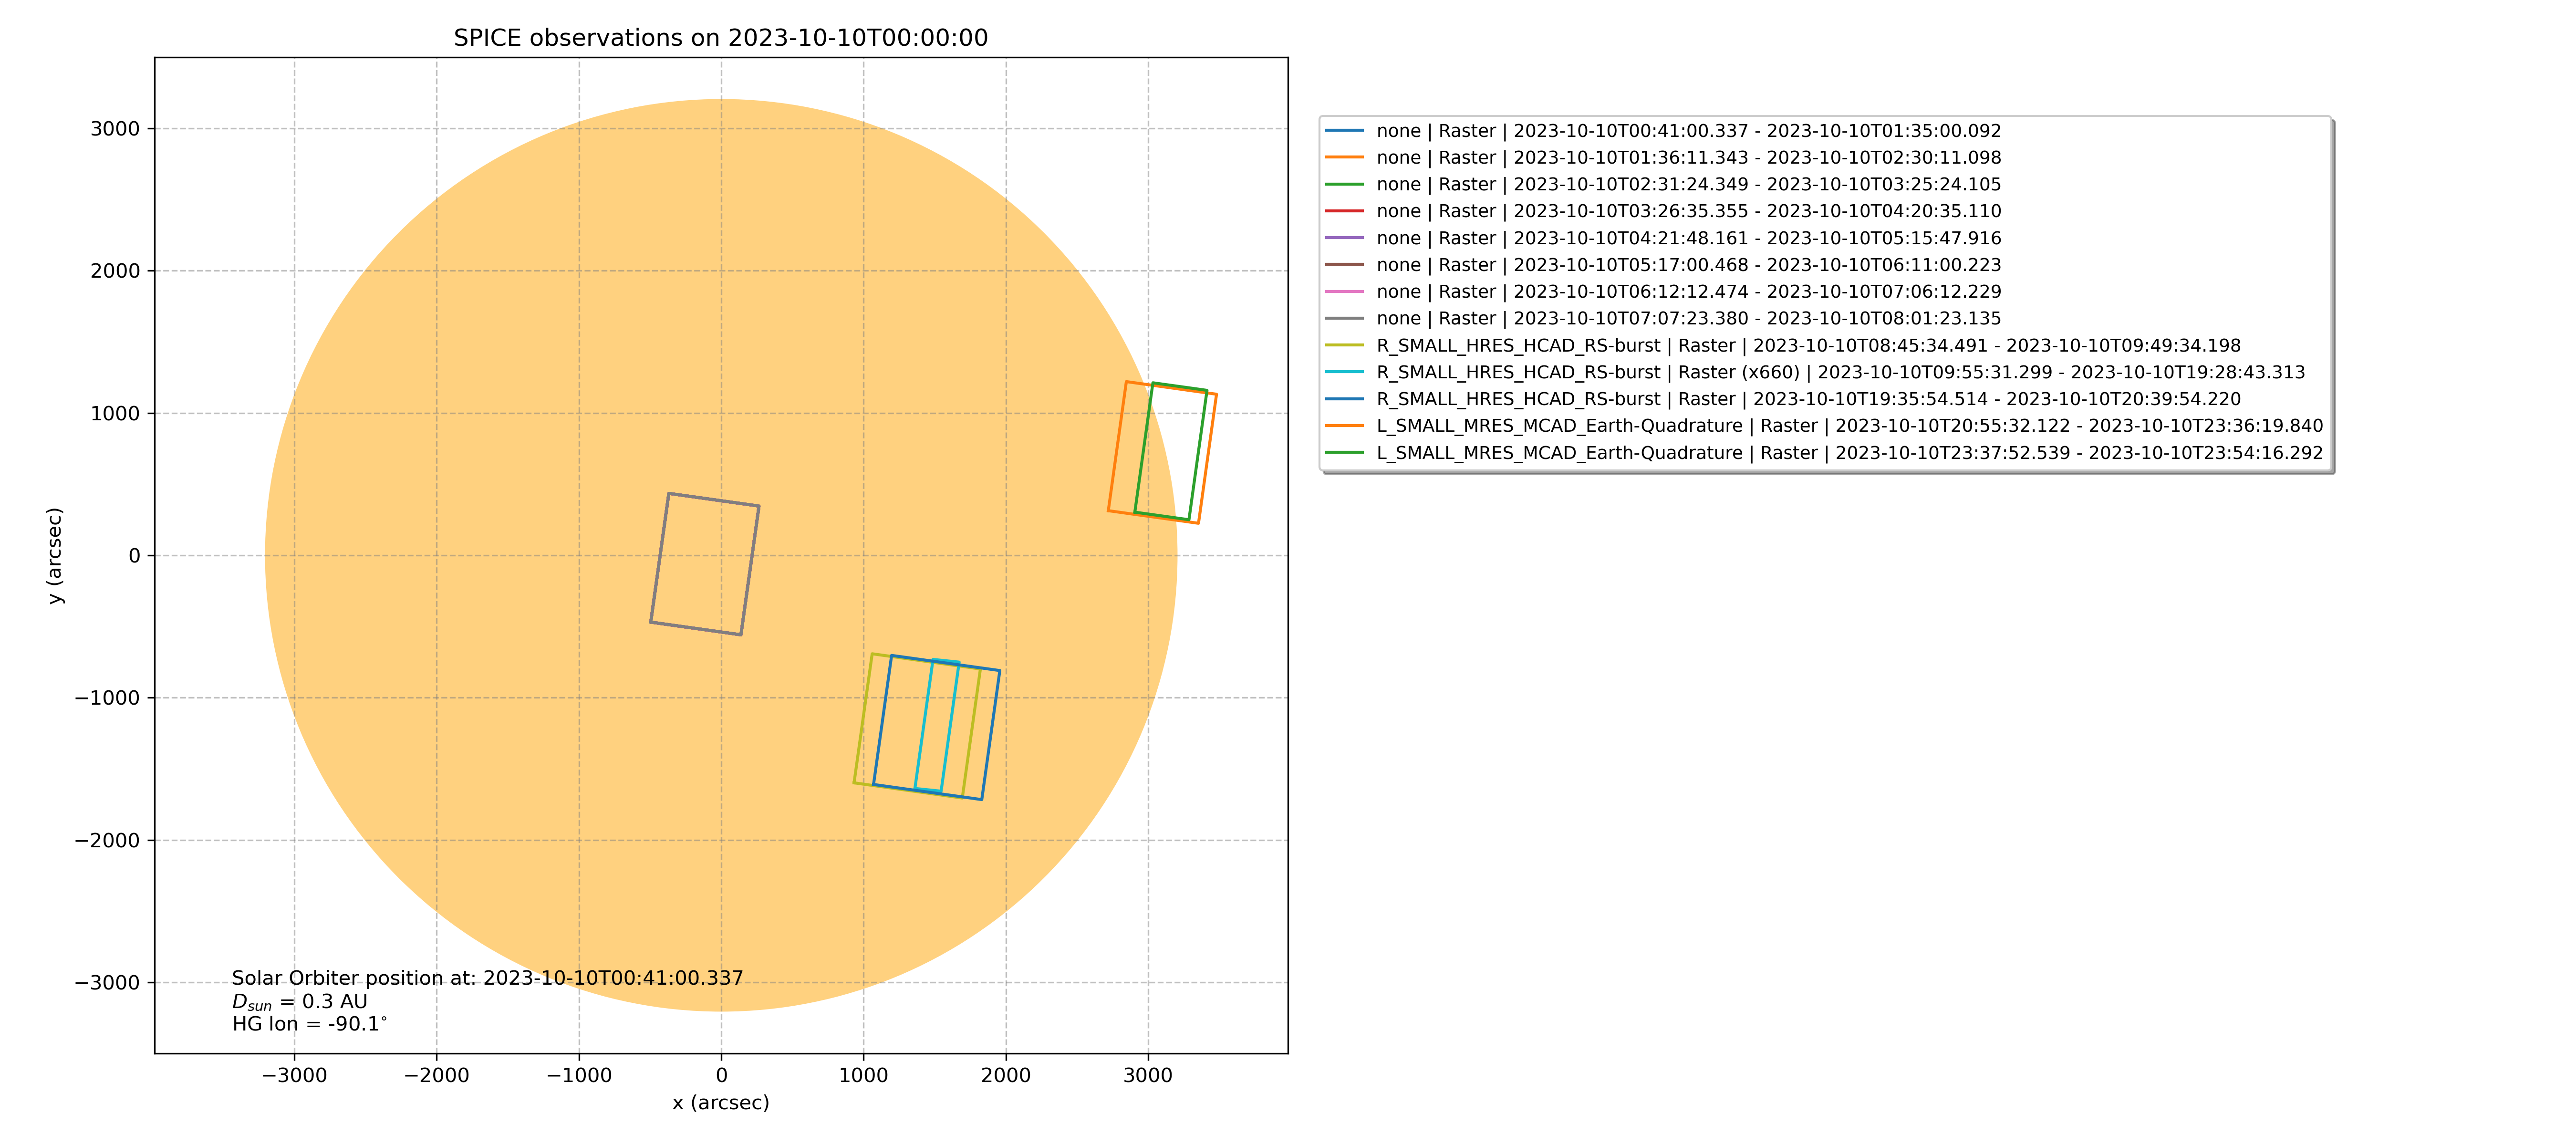This screenshot has height=1145, width=2576.
Task: Click the HG lon = -90.1° annotation
Action: pos(309,1024)
